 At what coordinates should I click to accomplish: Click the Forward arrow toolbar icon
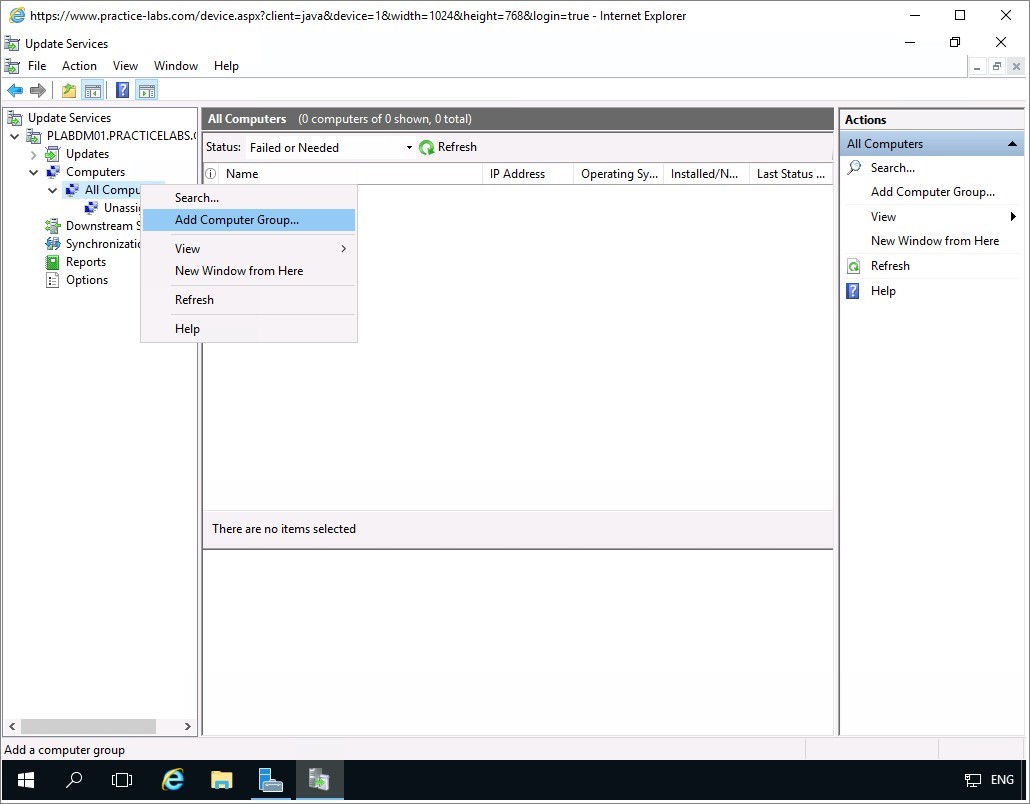tap(38, 91)
